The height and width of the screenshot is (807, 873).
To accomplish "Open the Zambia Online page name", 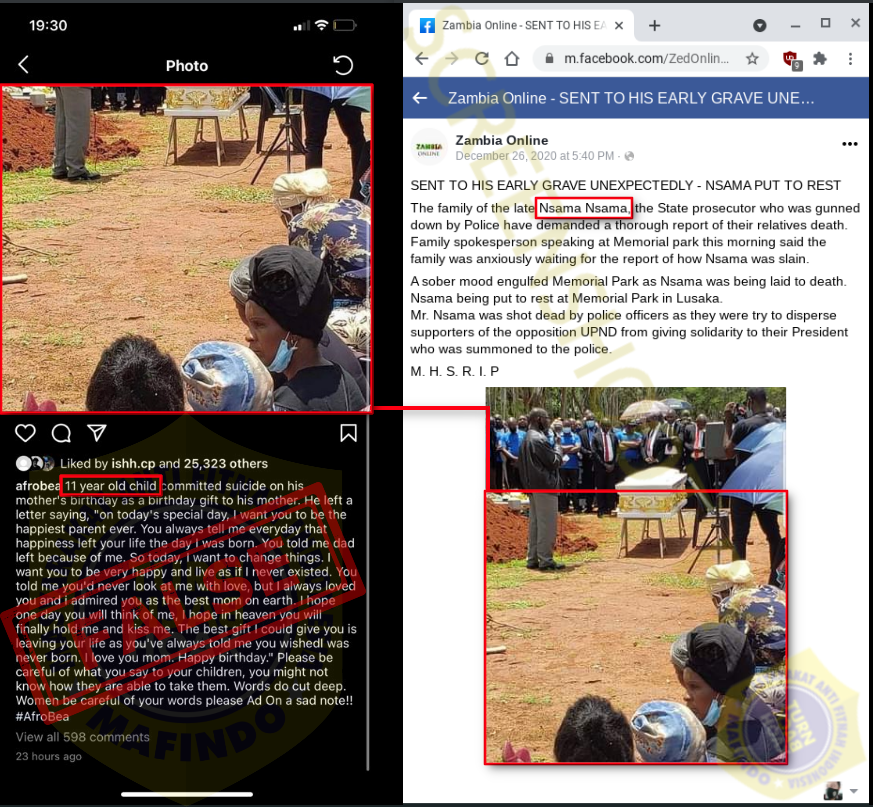I will point(502,140).
